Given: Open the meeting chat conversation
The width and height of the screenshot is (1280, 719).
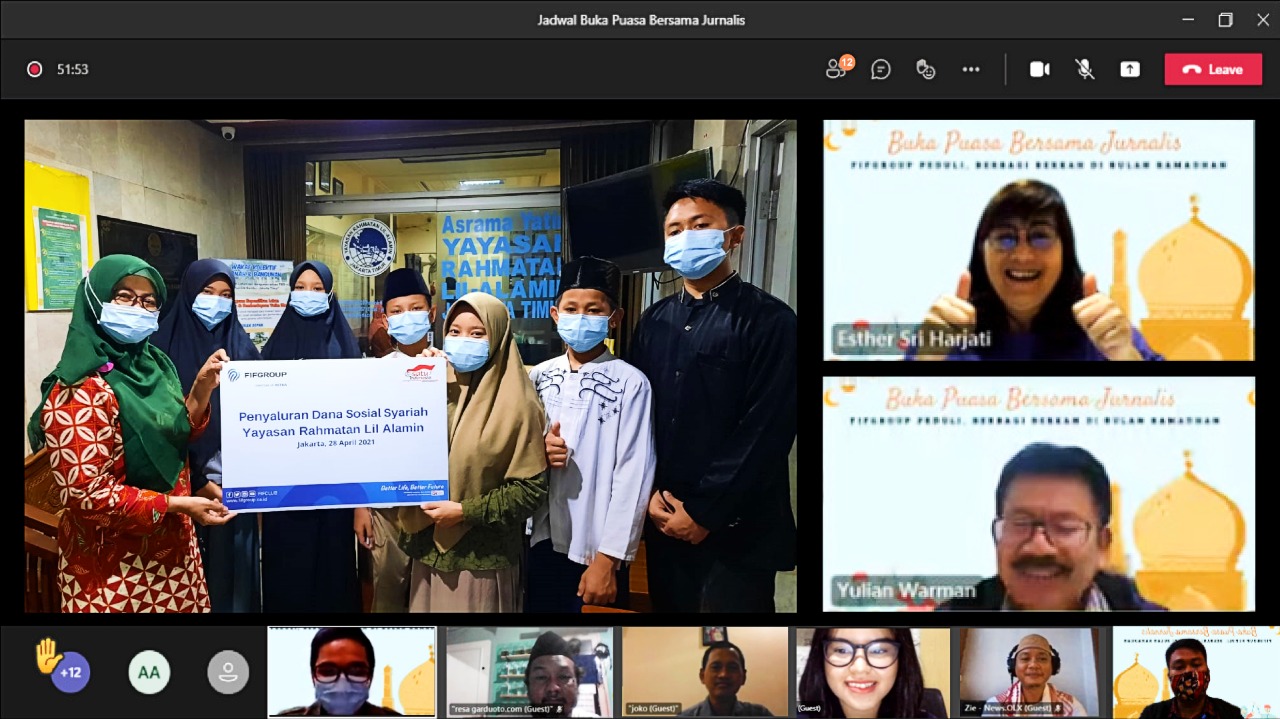Looking at the screenshot, I should [x=881, y=69].
